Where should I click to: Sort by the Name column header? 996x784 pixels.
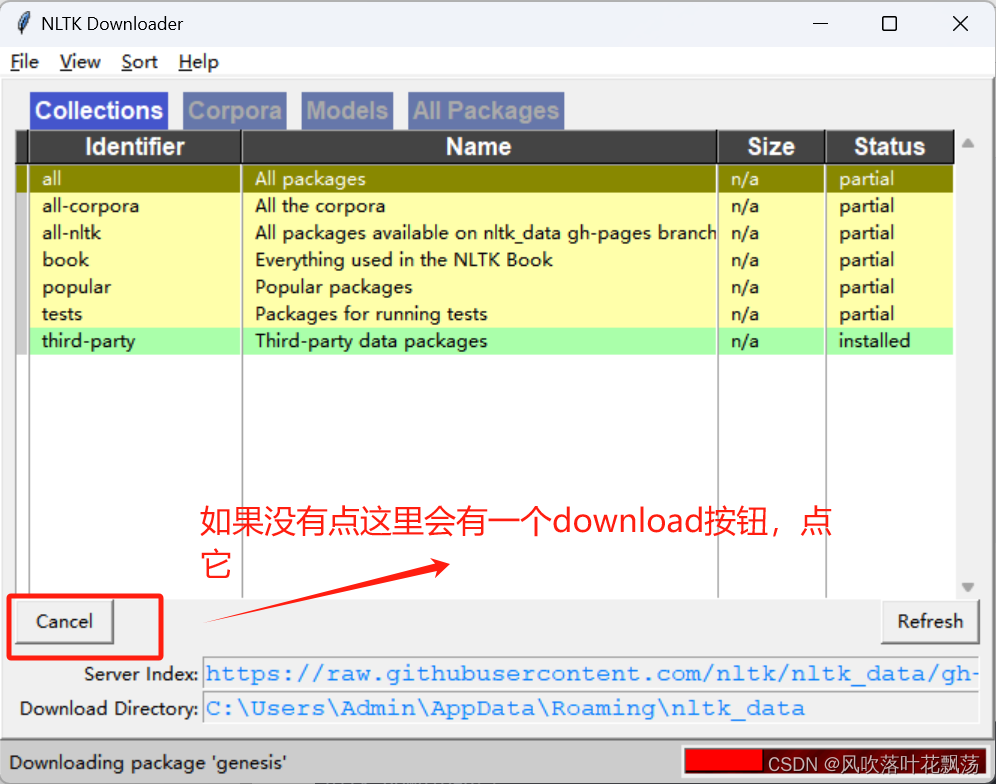[479, 147]
